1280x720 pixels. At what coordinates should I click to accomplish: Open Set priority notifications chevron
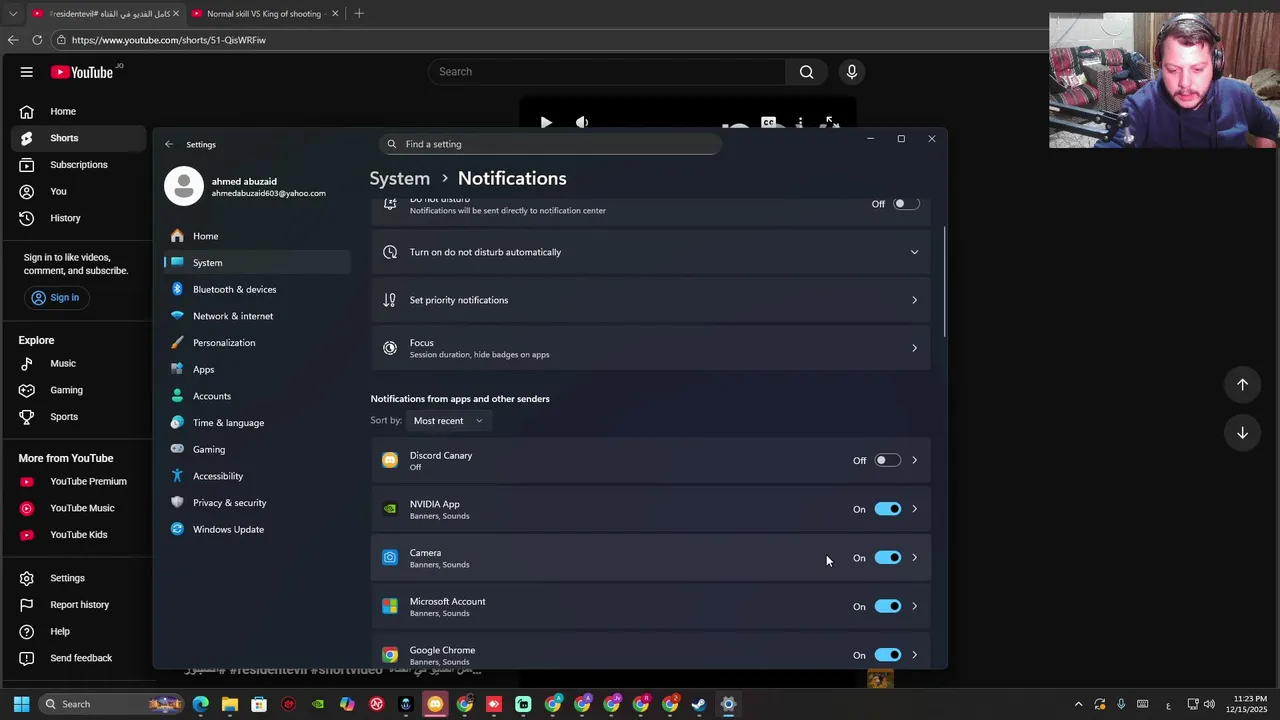coord(914,300)
